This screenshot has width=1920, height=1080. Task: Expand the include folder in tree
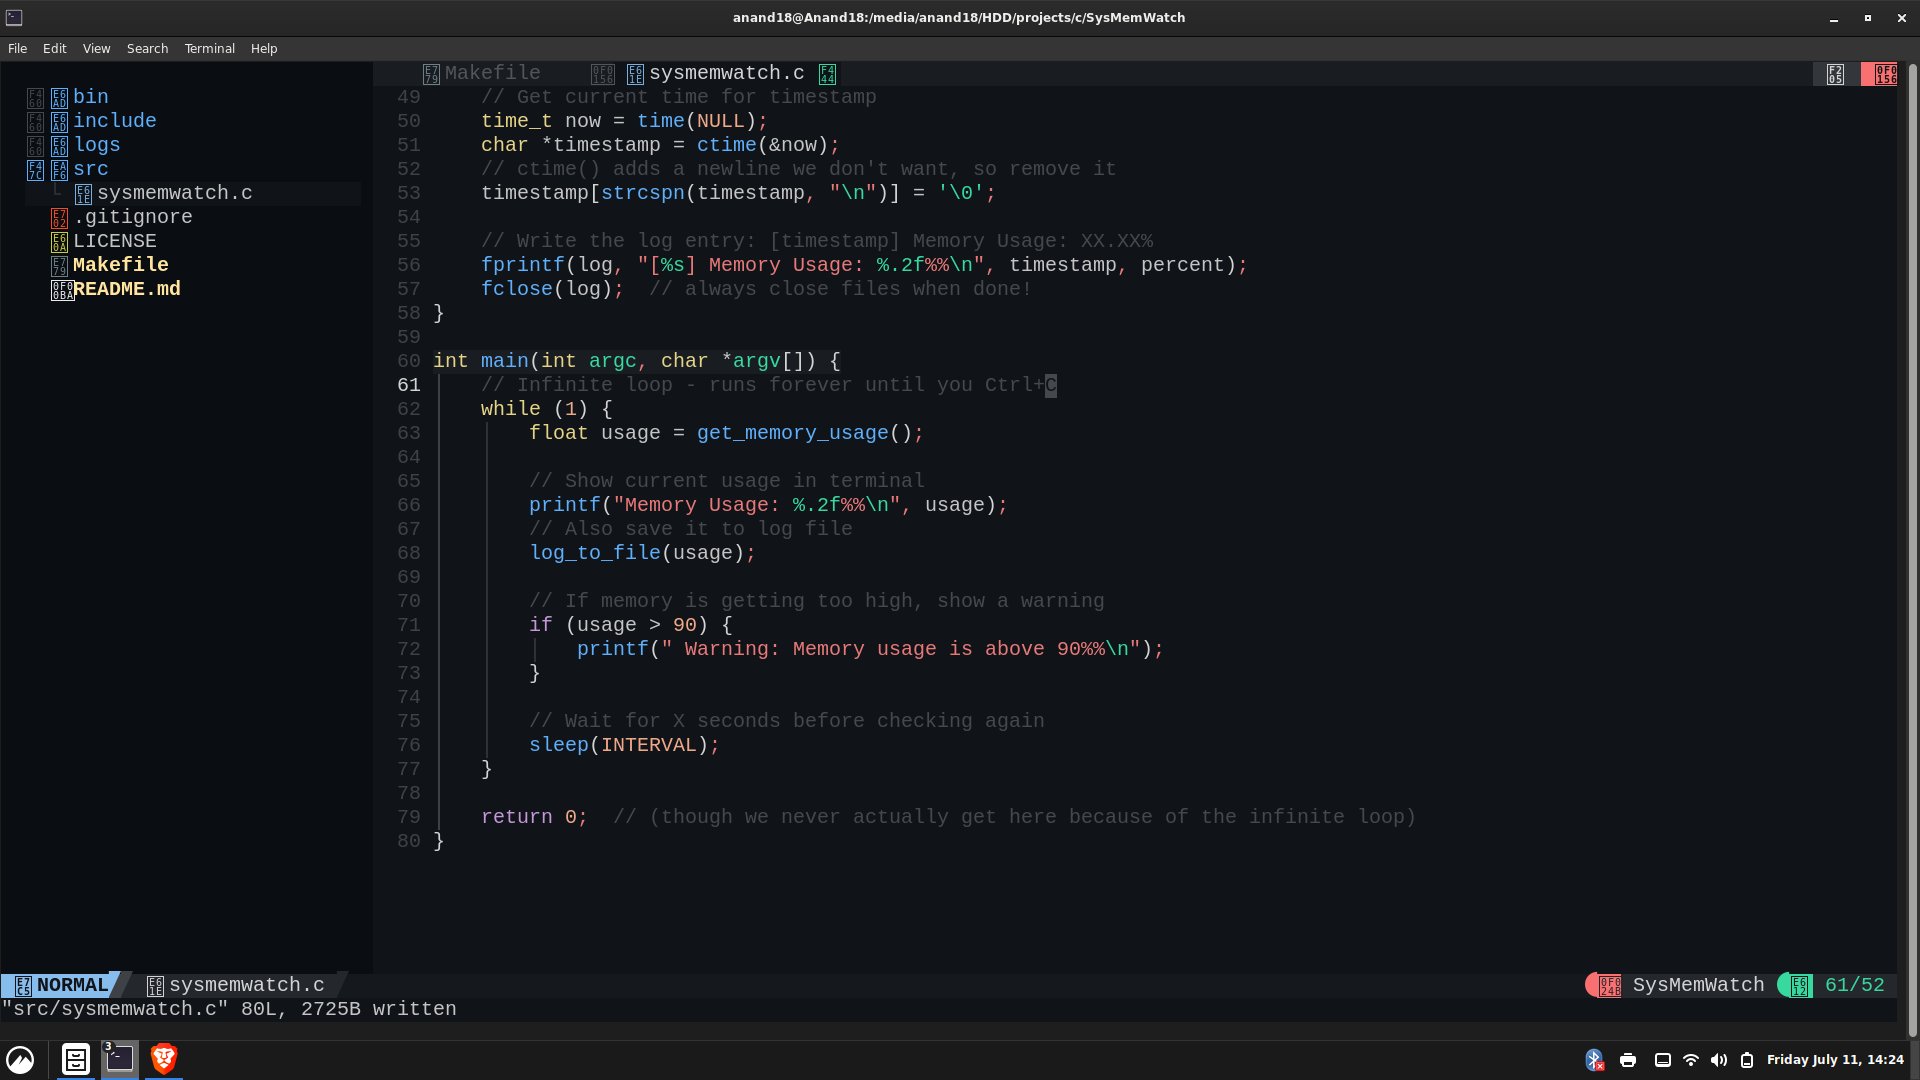pos(114,121)
